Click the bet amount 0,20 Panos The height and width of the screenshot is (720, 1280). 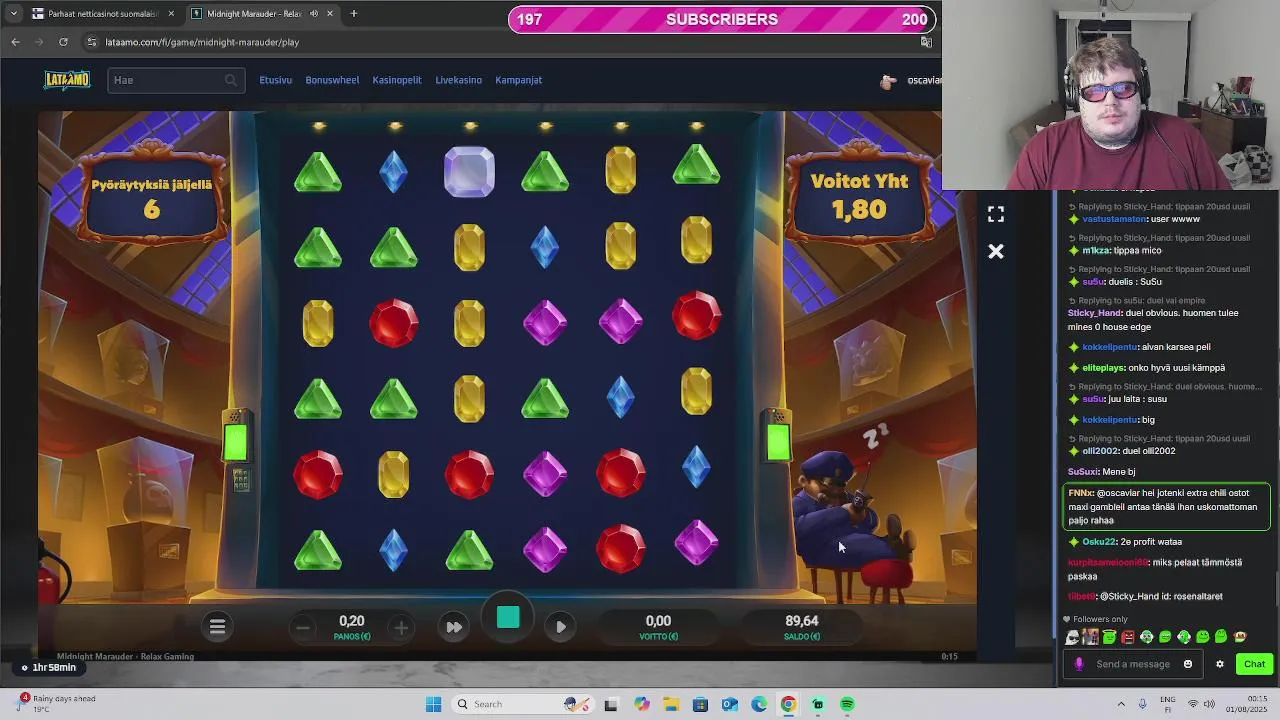352,627
